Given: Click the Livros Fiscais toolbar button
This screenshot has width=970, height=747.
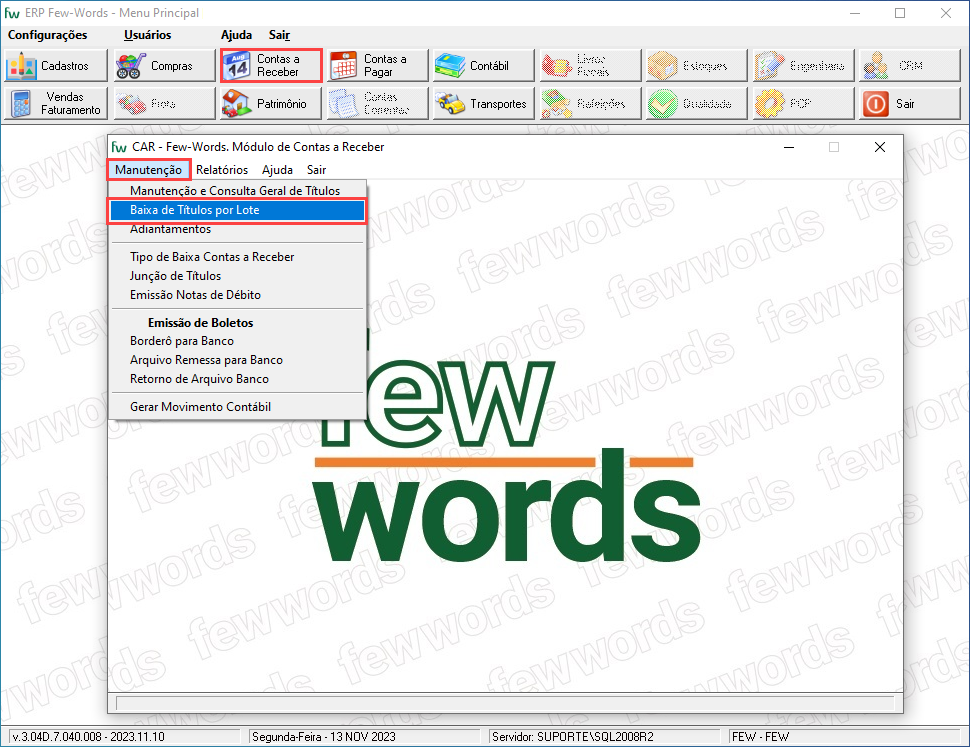Looking at the screenshot, I should tap(590, 66).
